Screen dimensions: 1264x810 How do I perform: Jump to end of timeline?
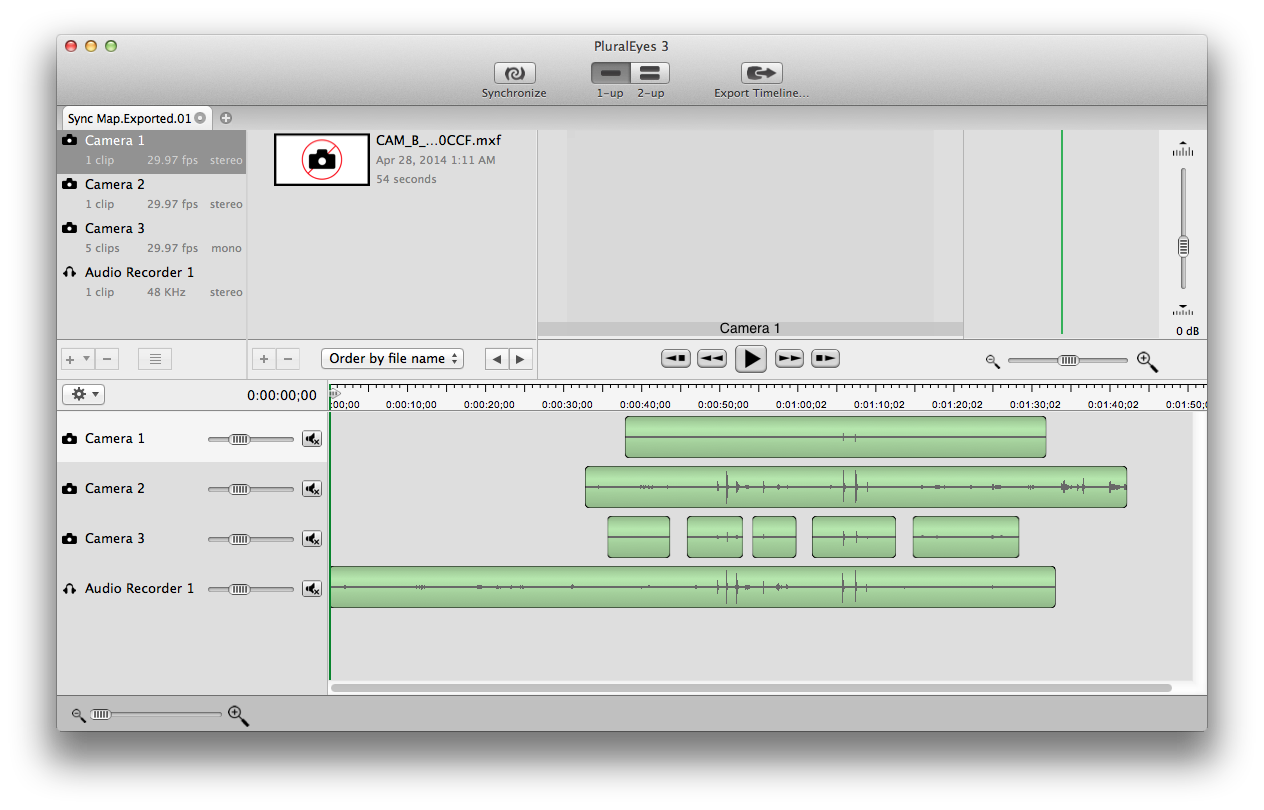(825, 358)
